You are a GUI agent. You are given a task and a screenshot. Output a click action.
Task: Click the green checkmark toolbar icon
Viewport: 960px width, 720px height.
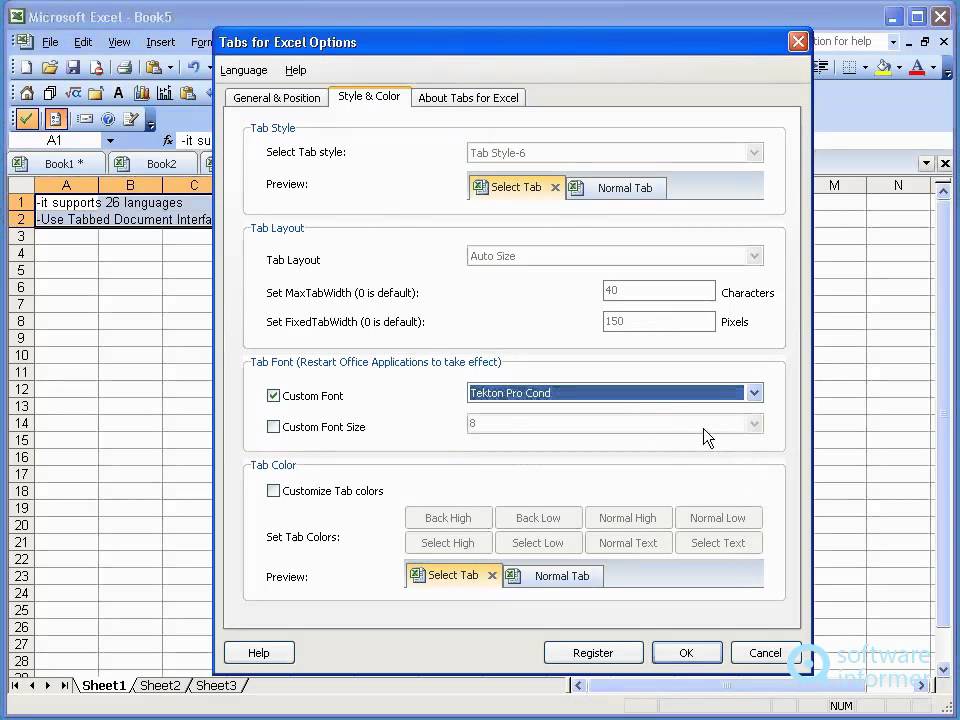coord(26,119)
